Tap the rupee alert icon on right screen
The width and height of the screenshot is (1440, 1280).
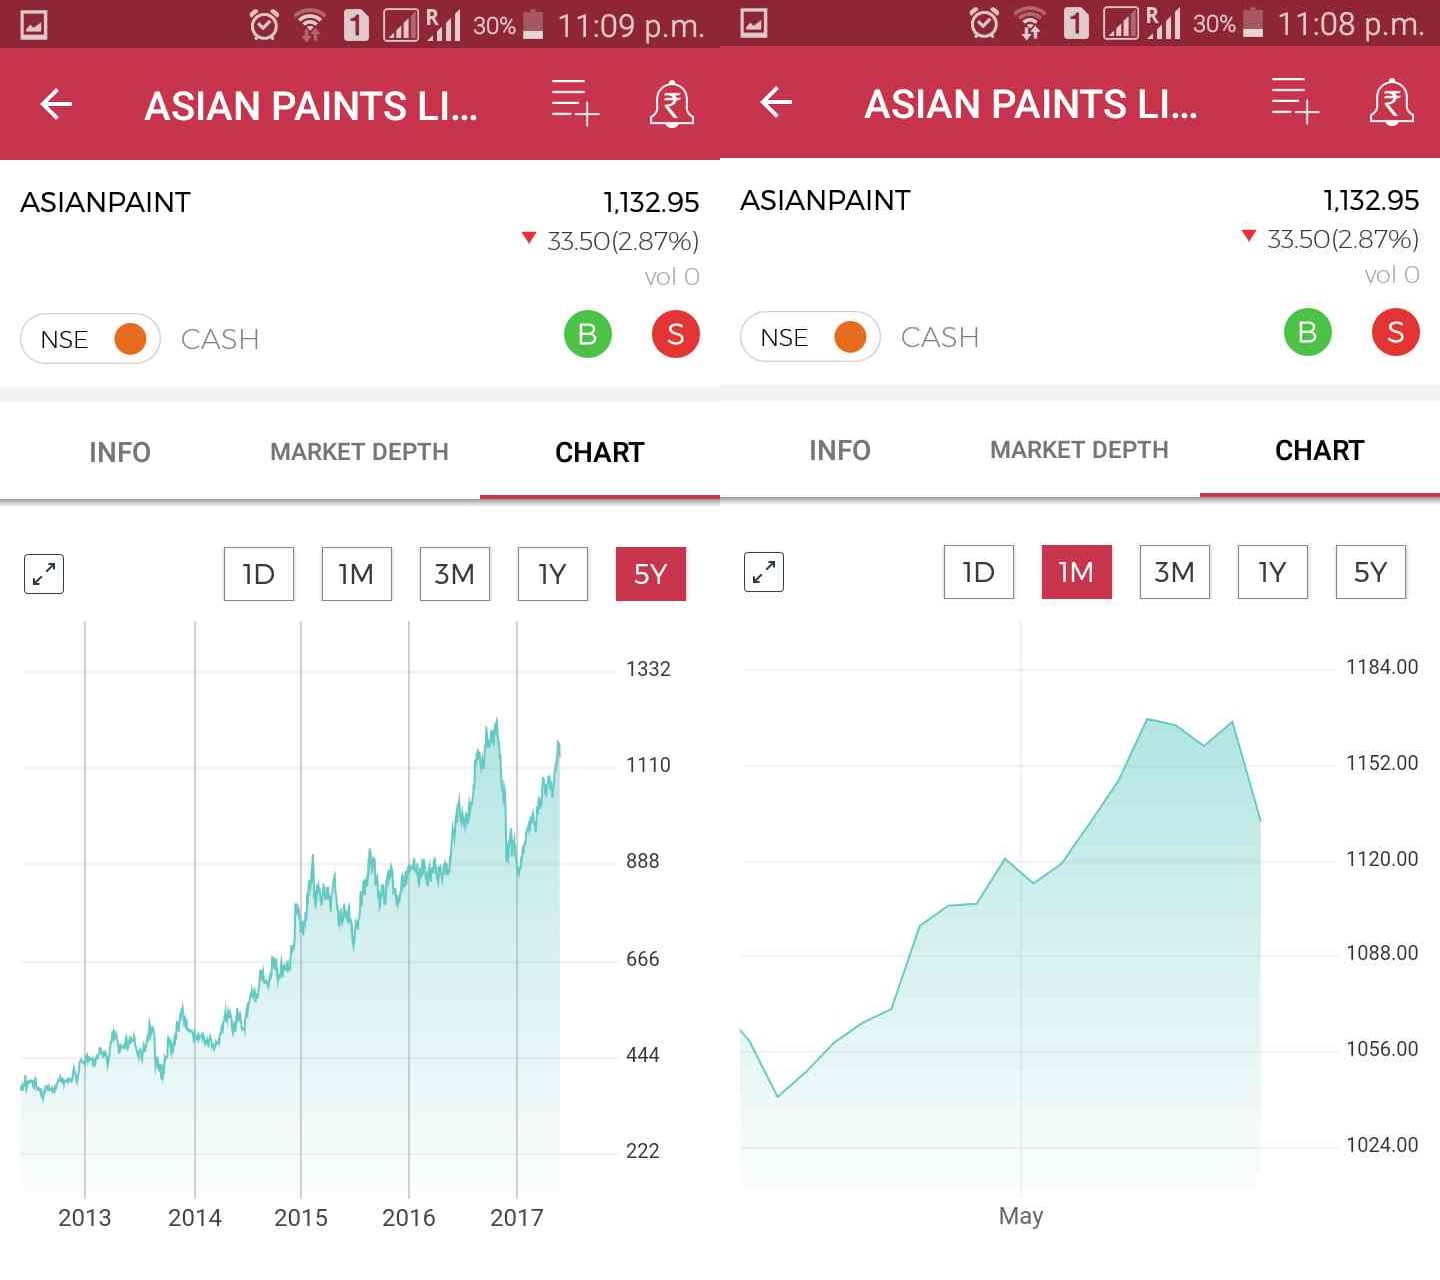click(x=1393, y=102)
